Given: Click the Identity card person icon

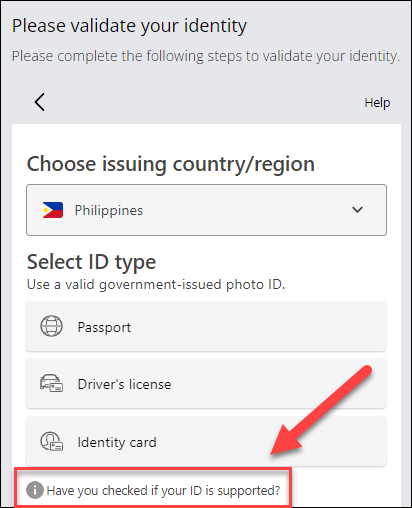Looking at the screenshot, I should pyautogui.click(x=51, y=441).
